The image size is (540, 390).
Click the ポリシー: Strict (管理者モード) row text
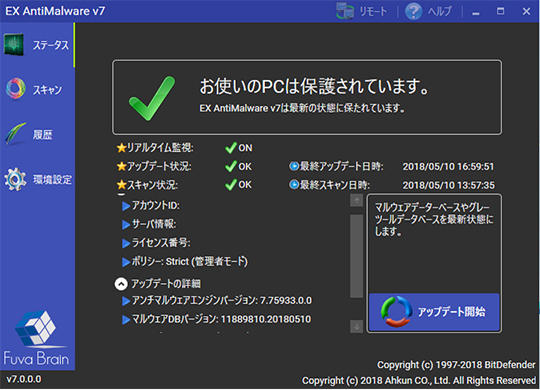point(190,262)
